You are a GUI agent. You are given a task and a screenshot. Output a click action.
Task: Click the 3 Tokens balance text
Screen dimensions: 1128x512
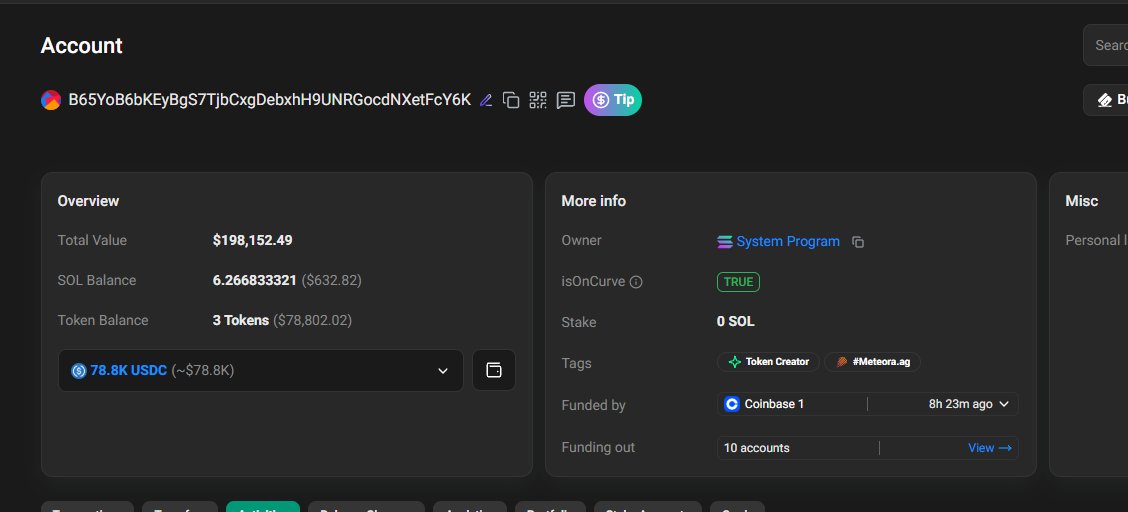241,321
